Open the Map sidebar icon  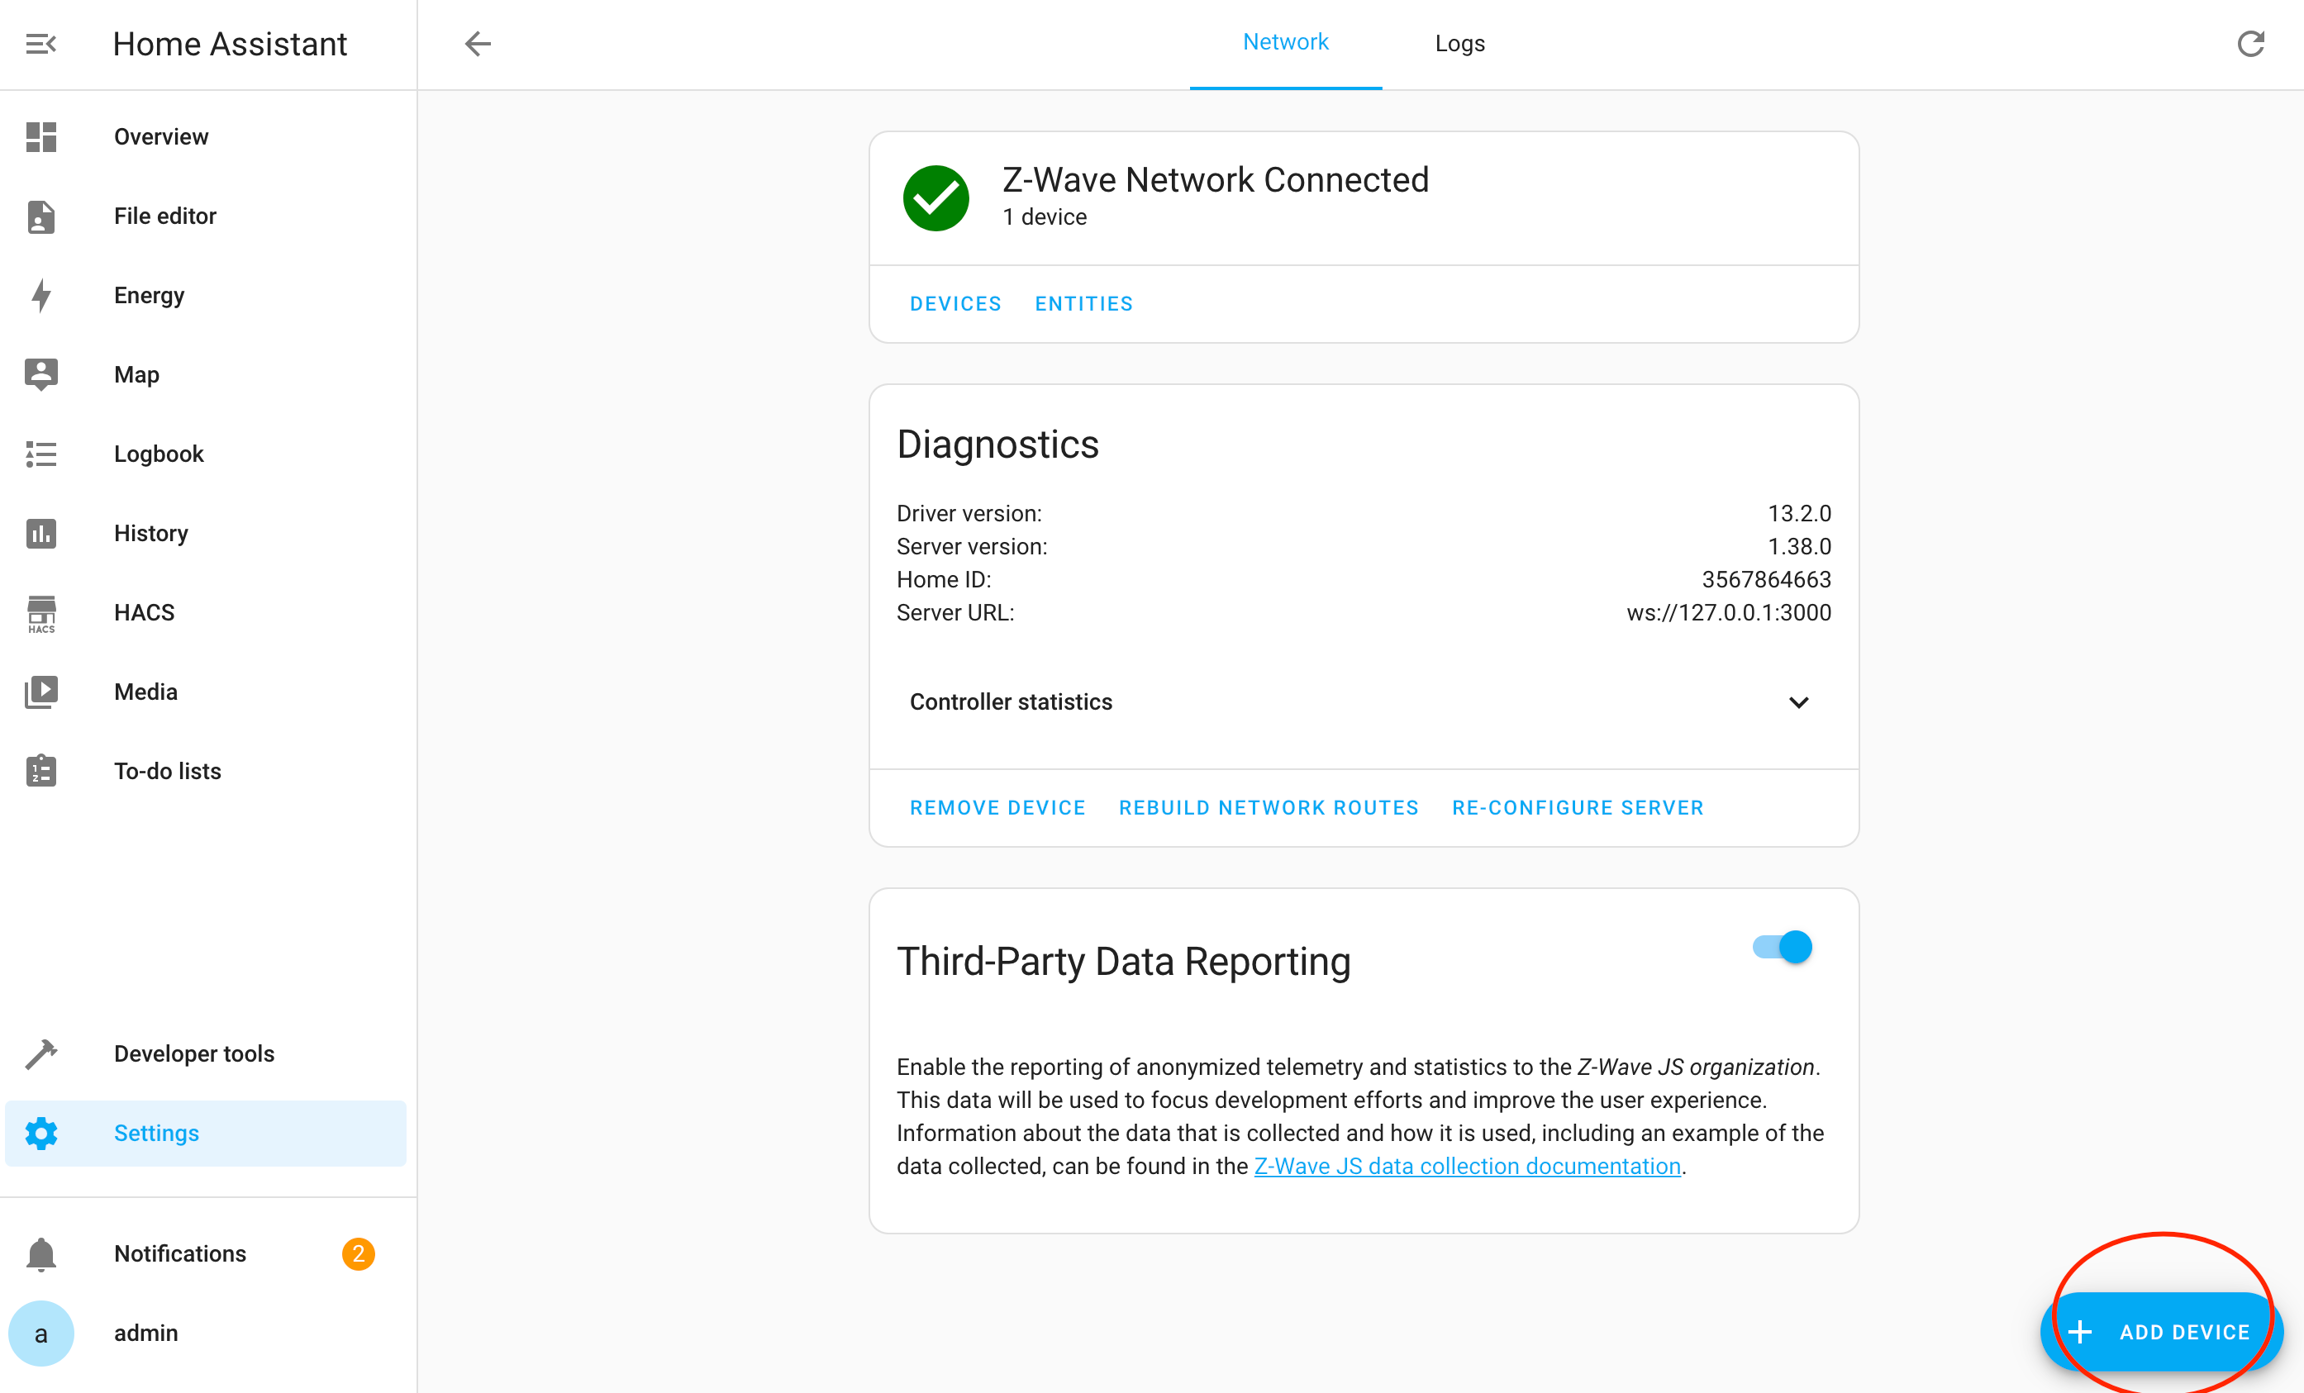[41, 374]
